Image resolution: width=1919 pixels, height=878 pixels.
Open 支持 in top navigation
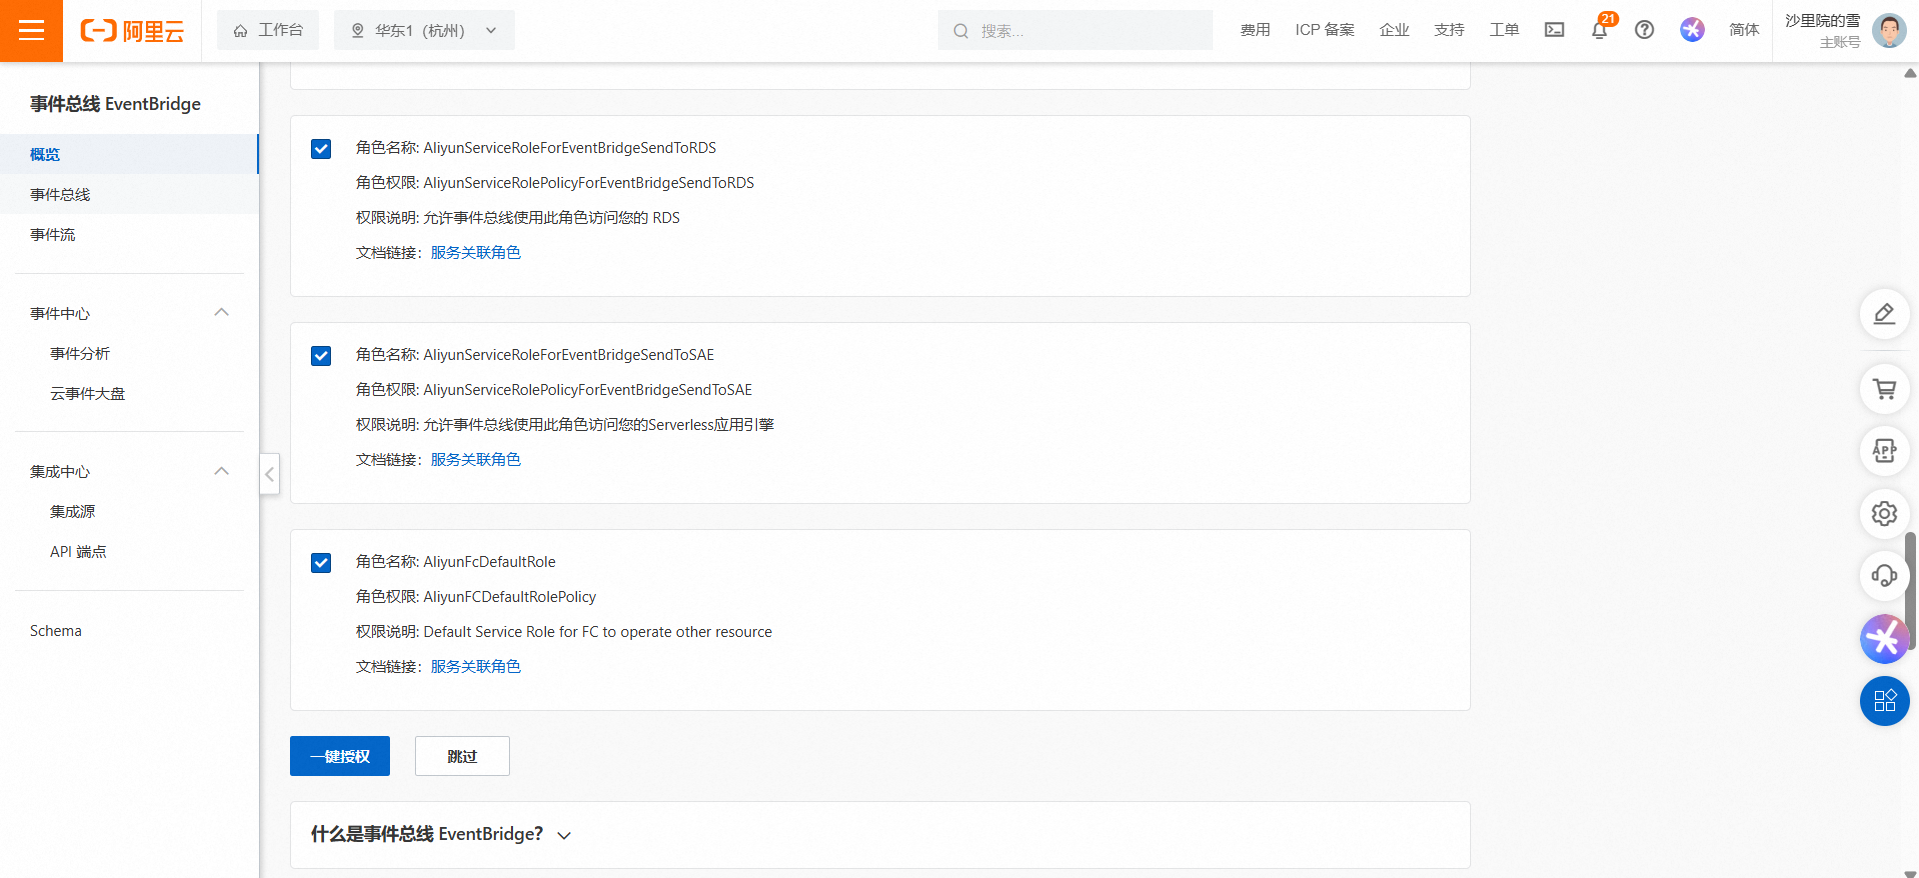(1449, 30)
